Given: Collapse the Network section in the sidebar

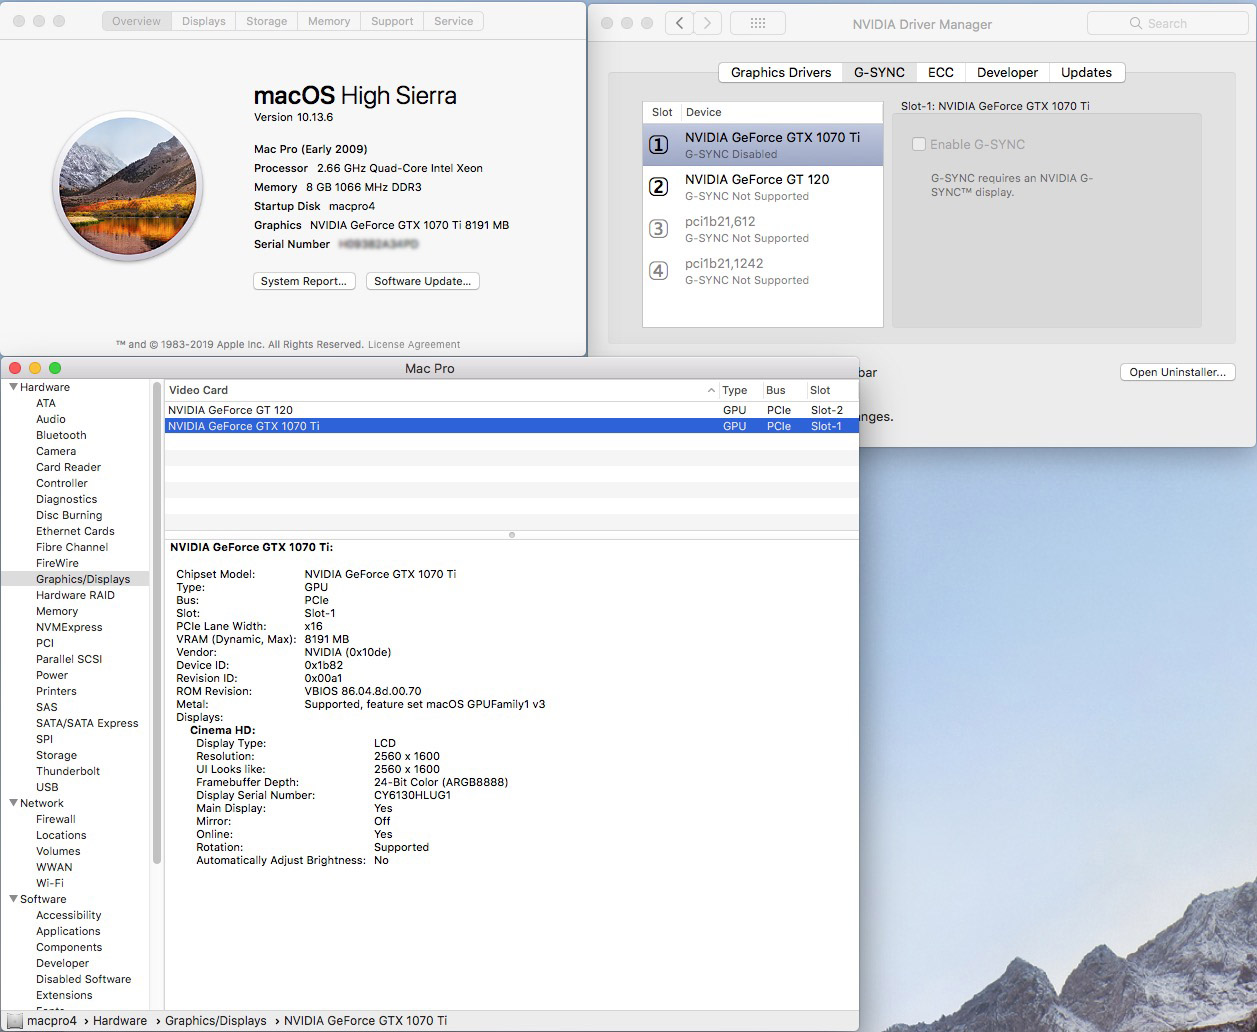Looking at the screenshot, I should point(13,803).
